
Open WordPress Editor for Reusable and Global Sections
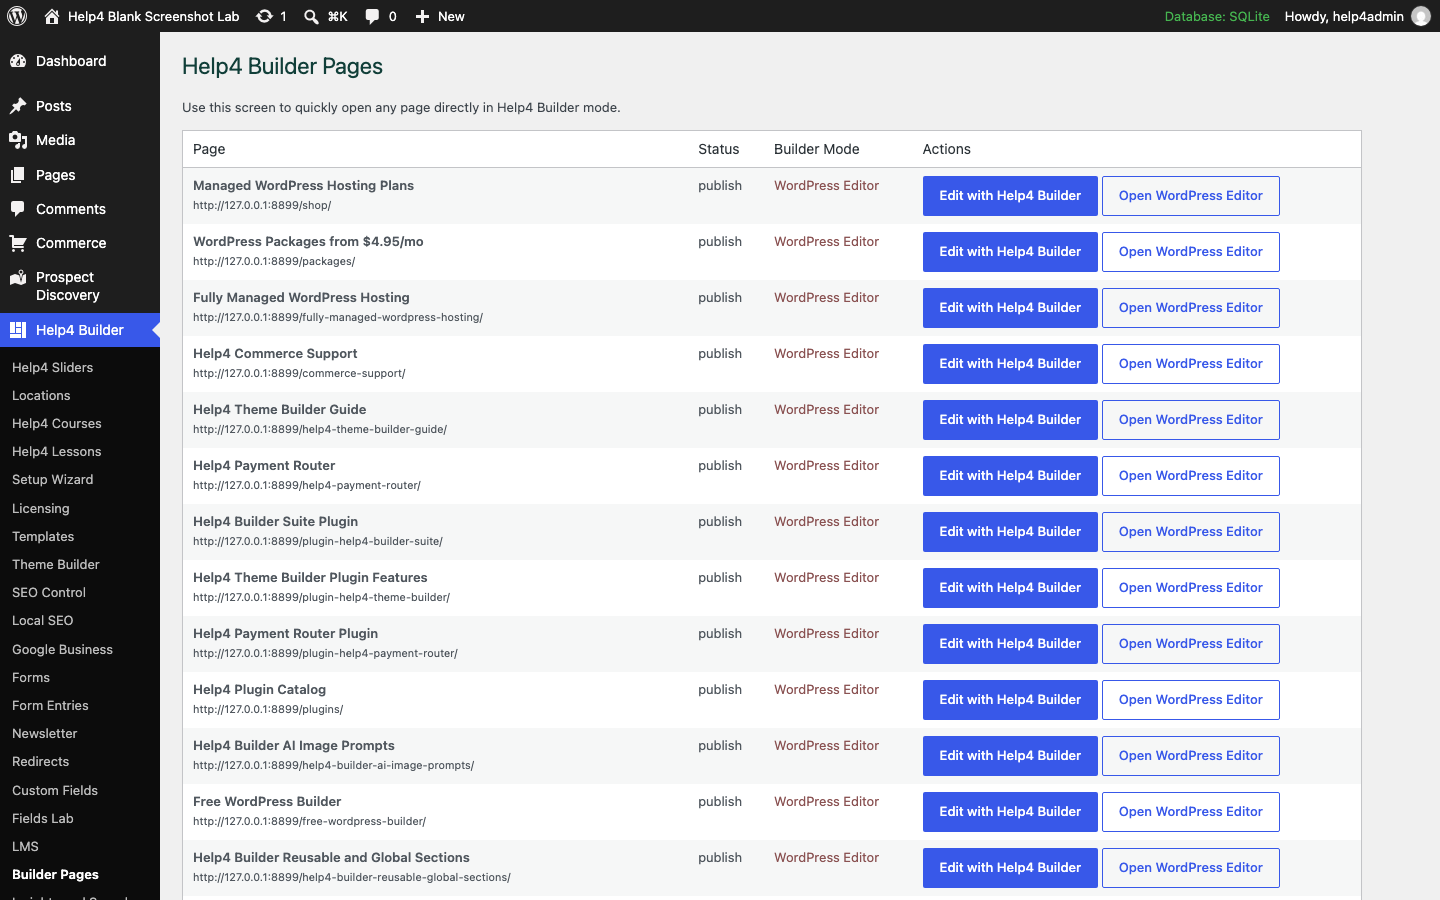(x=1190, y=868)
